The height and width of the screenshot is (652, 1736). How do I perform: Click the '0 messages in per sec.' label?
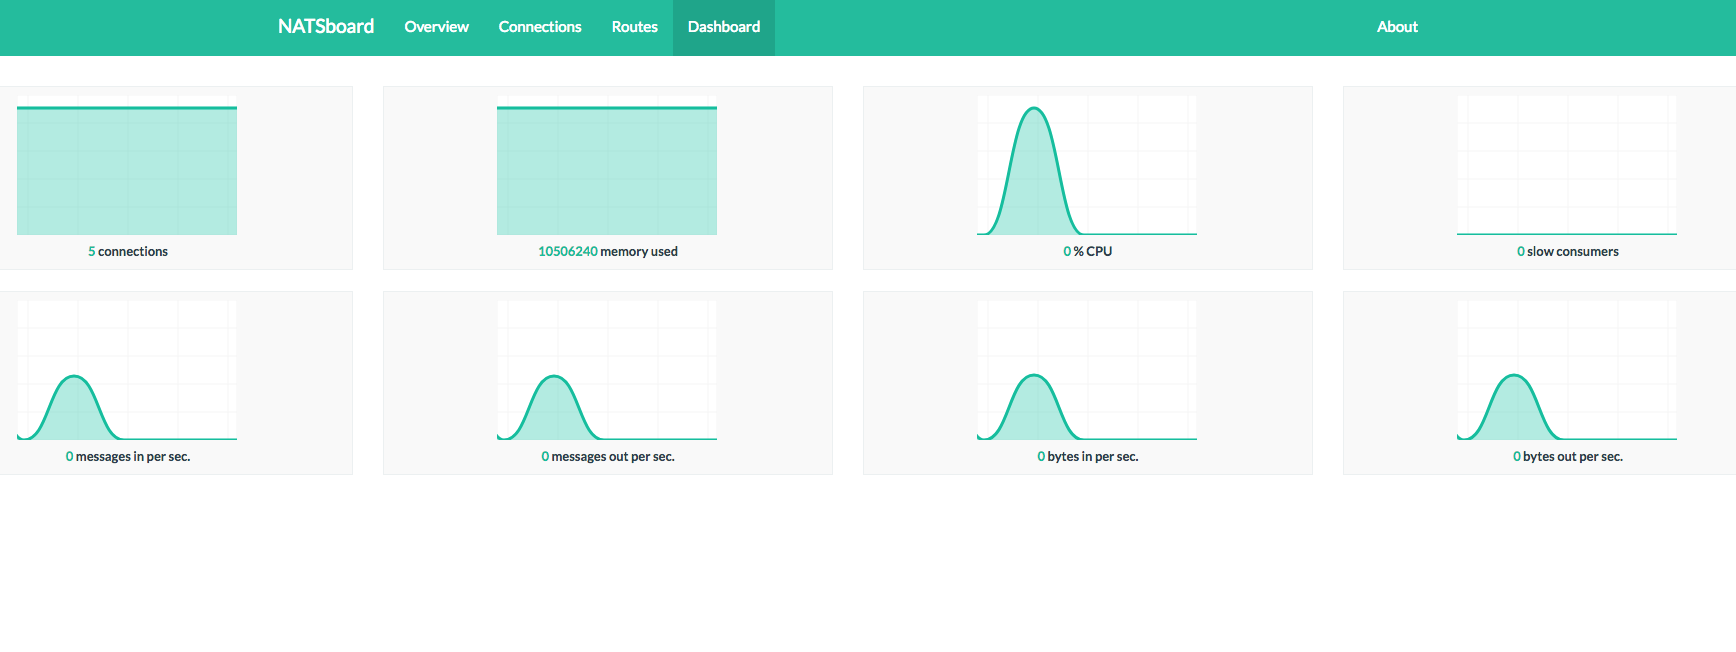point(128,457)
